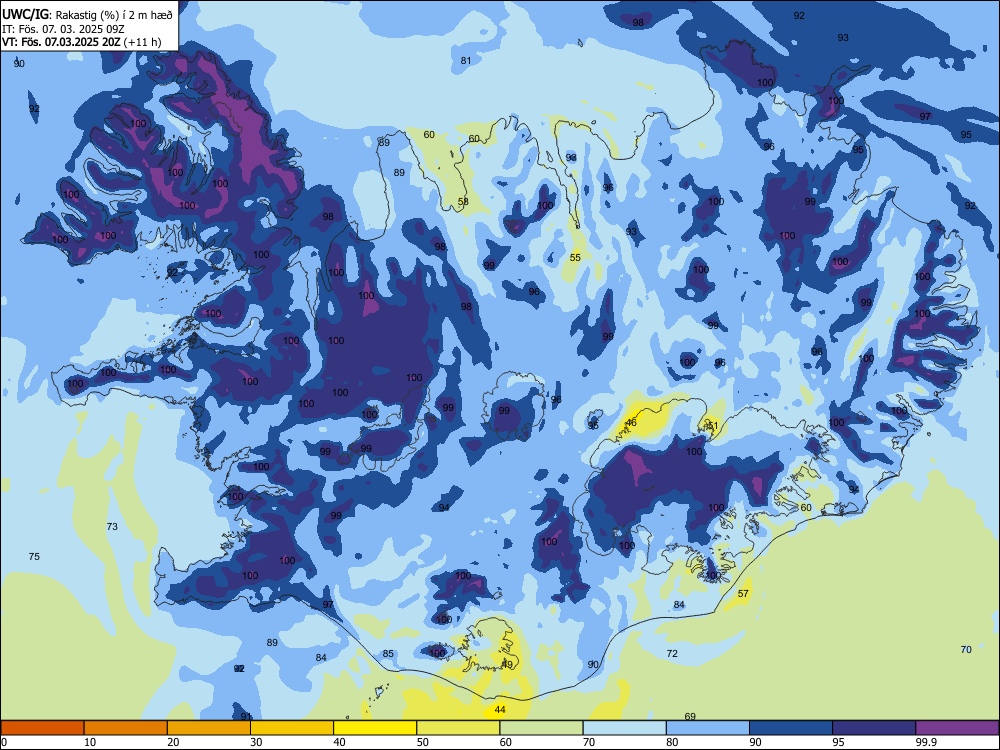Screen dimensions: 1000x750
Task: Click the '69' value near the legend
Action: 690,716
